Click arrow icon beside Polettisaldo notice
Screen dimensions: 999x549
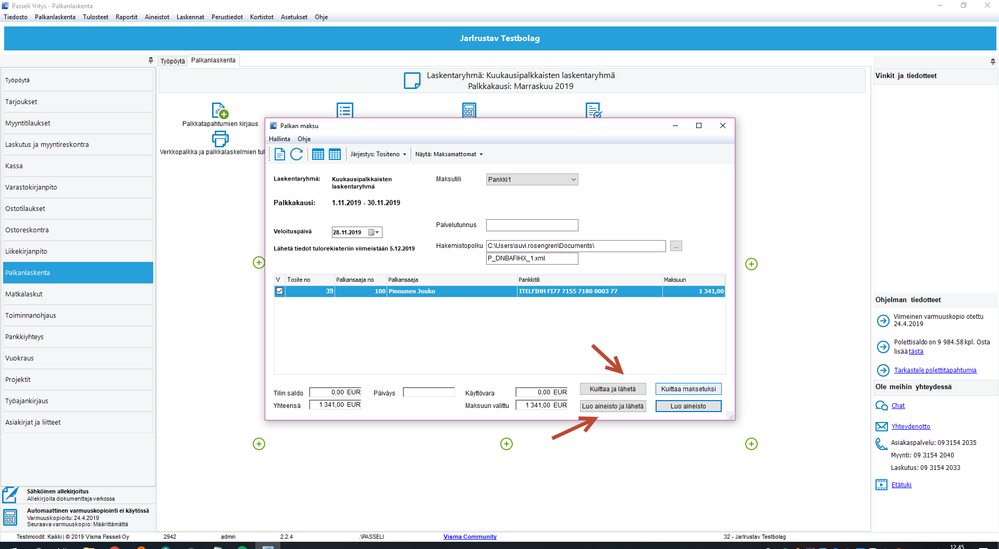coord(883,346)
